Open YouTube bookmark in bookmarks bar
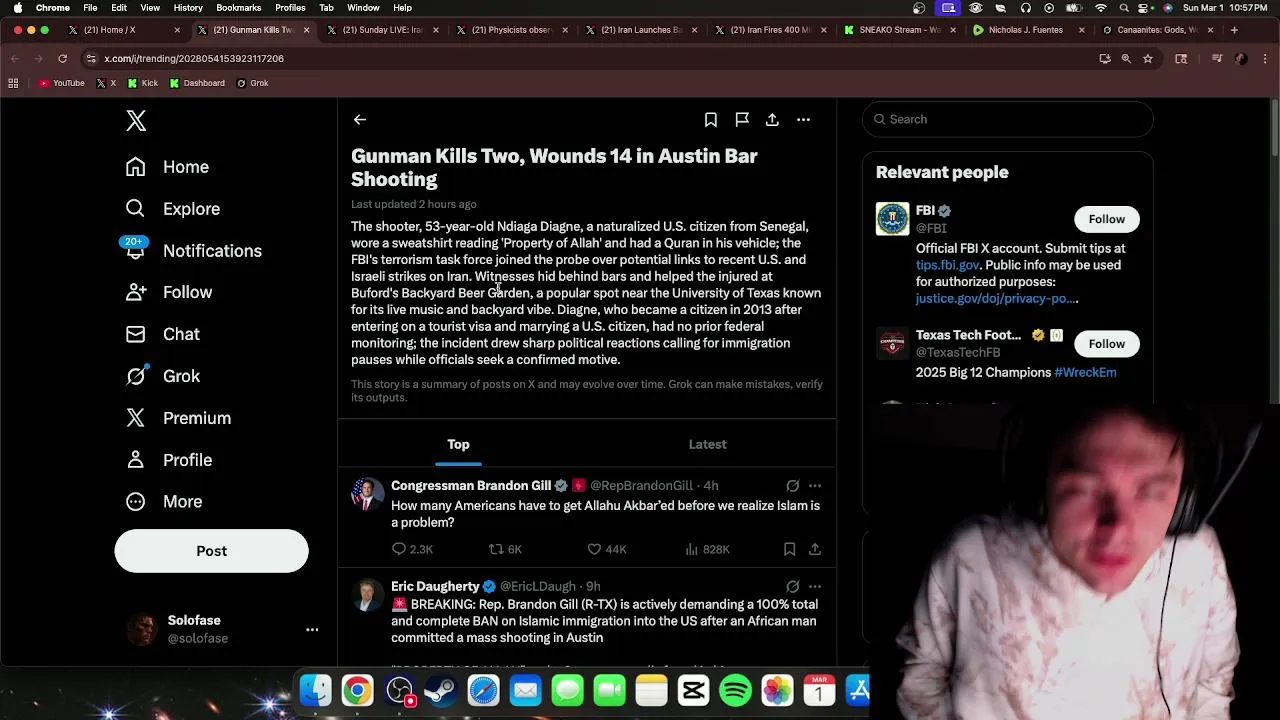 coord(61,83)
